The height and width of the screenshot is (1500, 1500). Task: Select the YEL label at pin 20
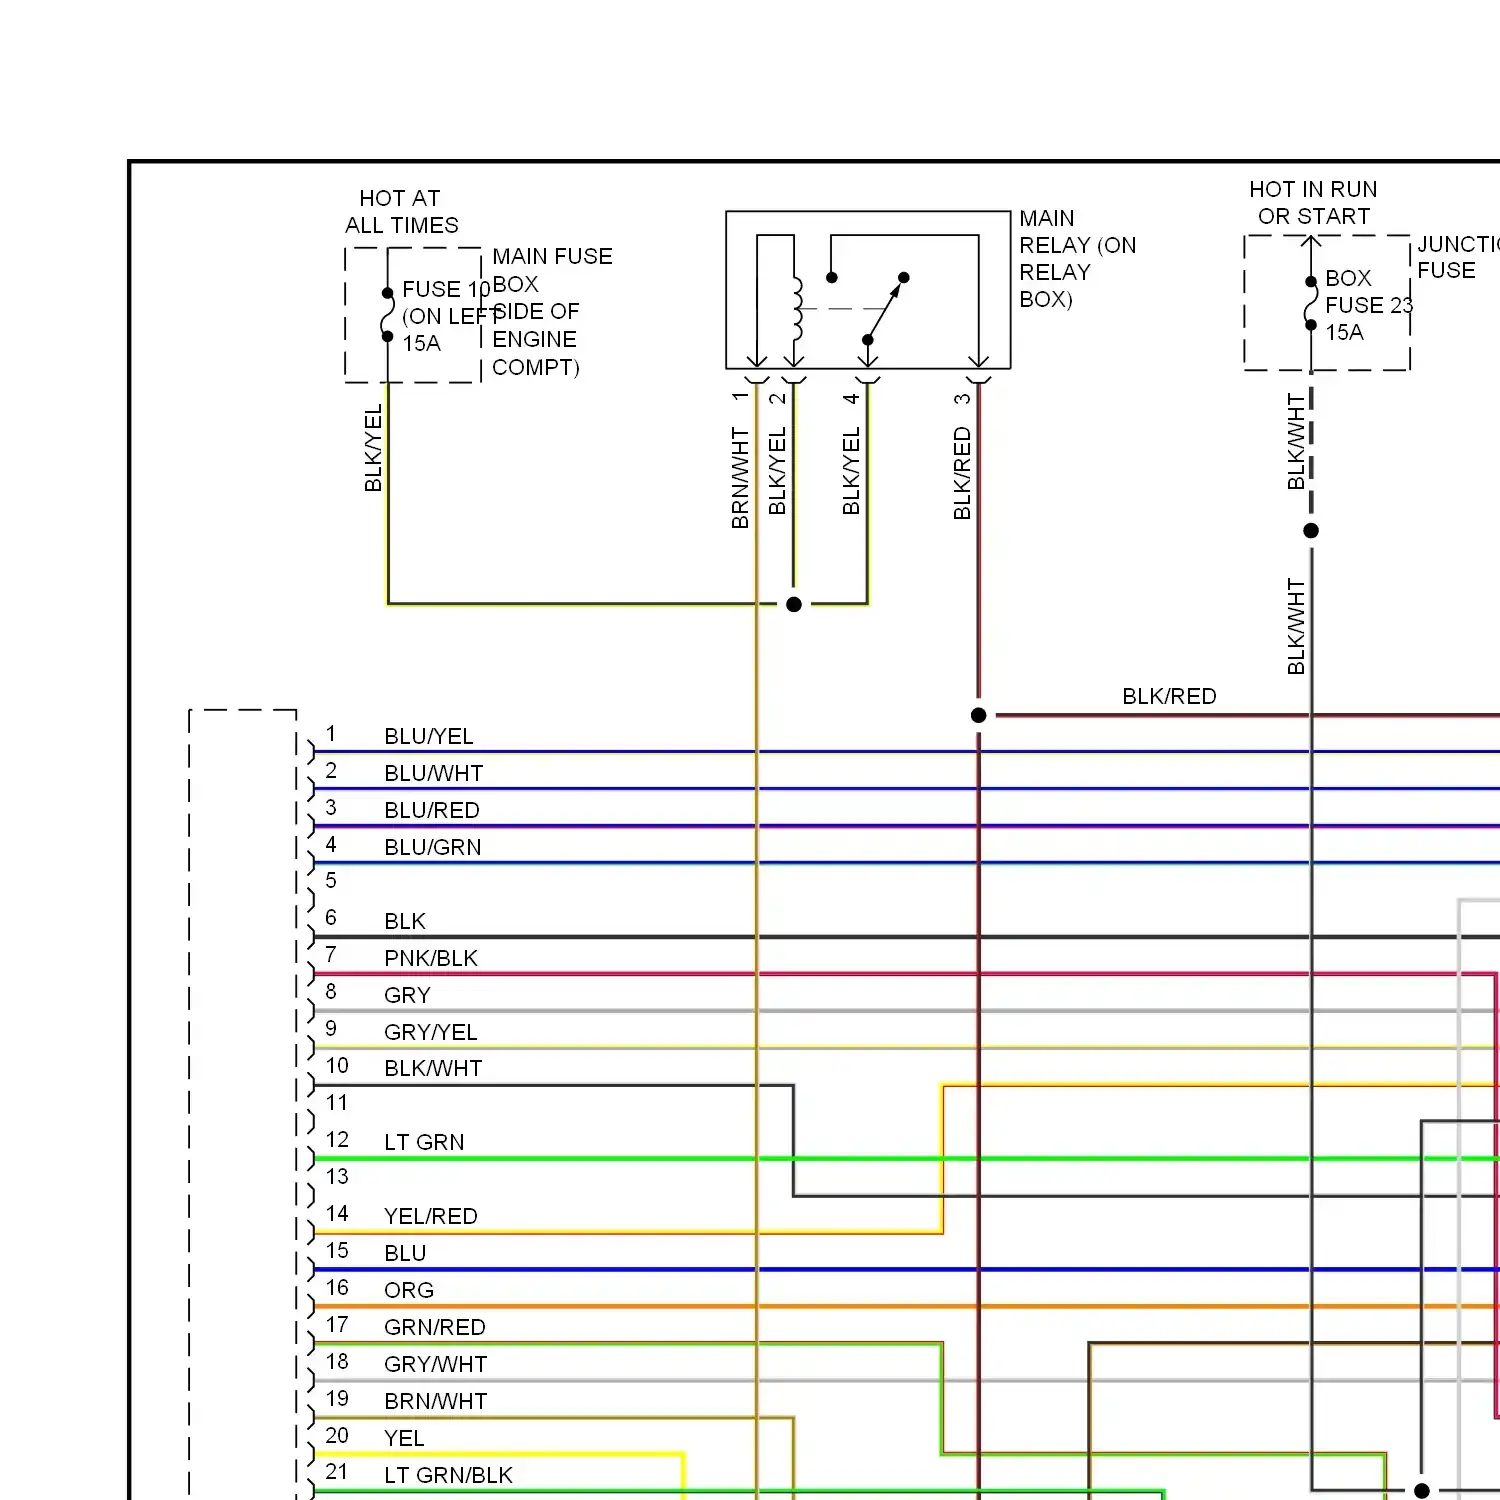point(404,1438)
